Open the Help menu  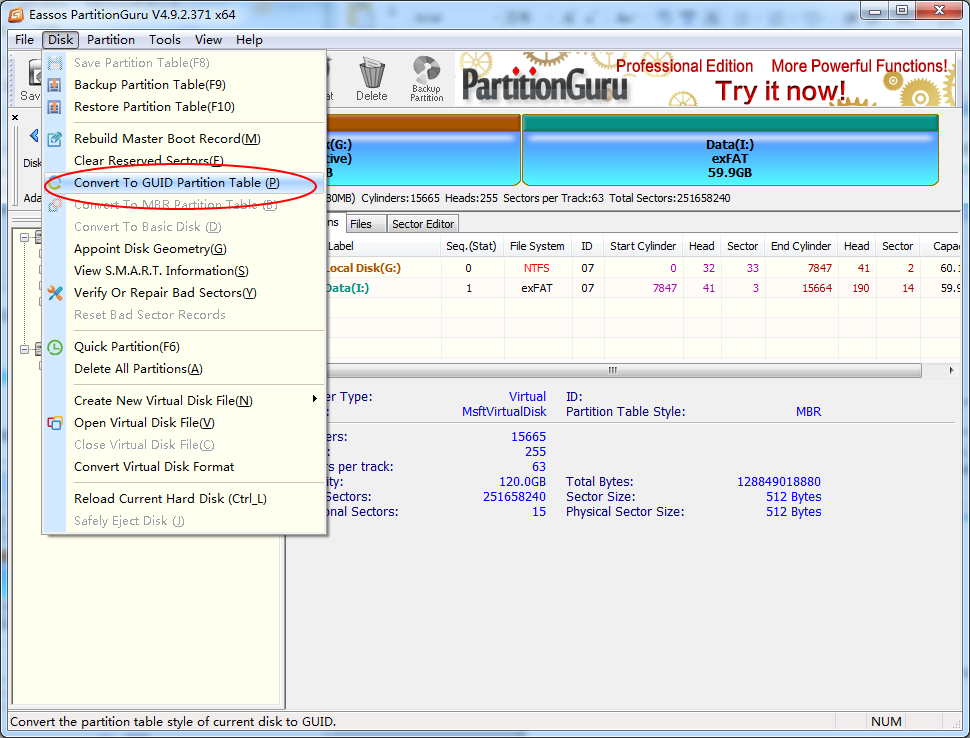click(x=249, y=40)
